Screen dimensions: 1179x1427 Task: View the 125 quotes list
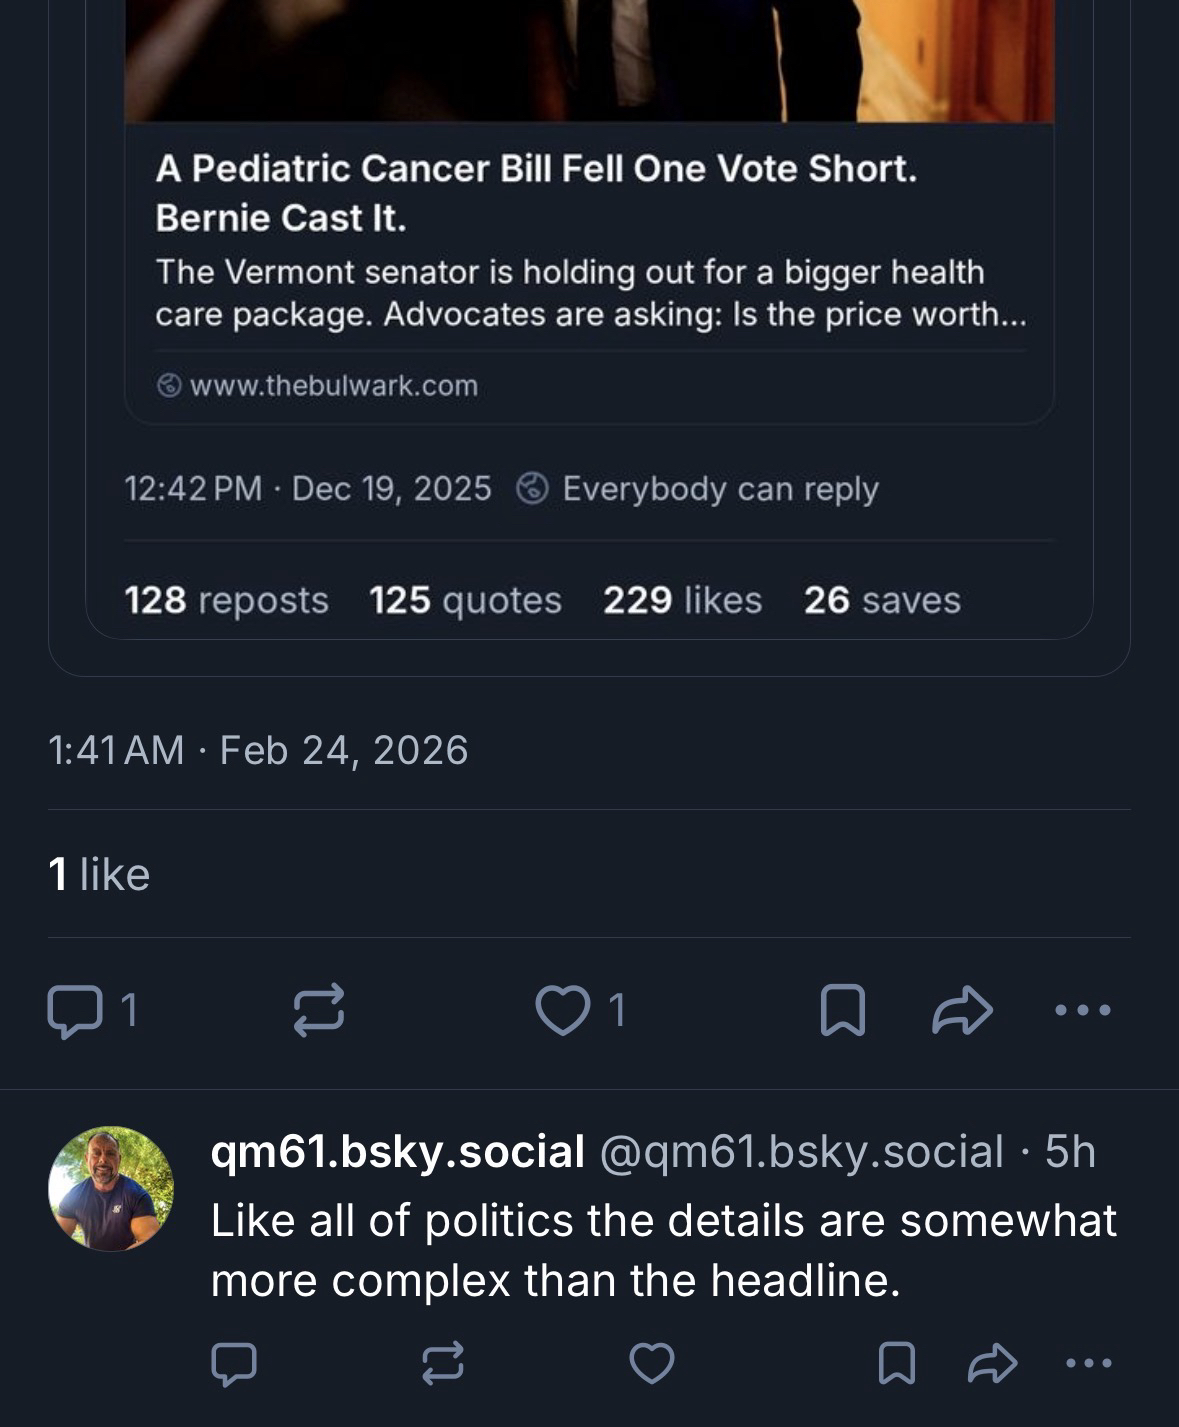(x=465, y=600)
